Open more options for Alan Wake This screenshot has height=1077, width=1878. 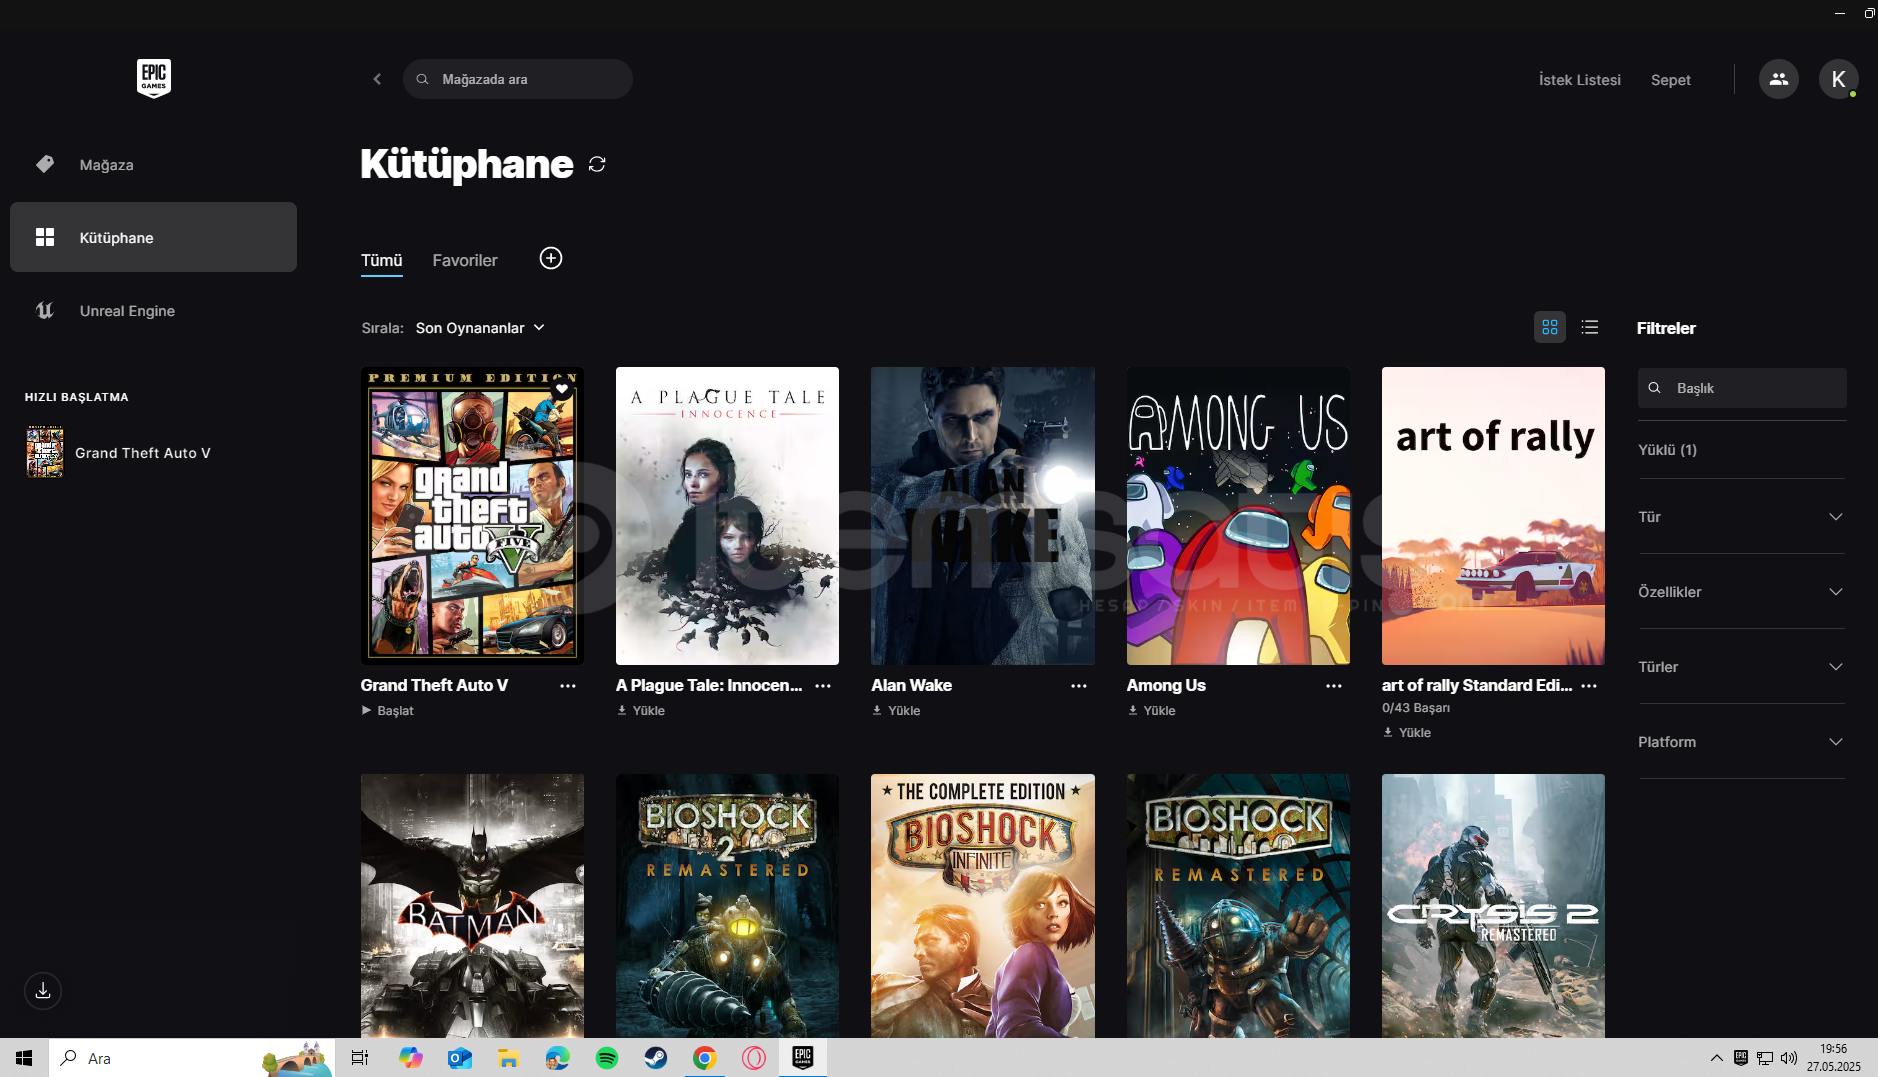click(x=1078, y=686)
